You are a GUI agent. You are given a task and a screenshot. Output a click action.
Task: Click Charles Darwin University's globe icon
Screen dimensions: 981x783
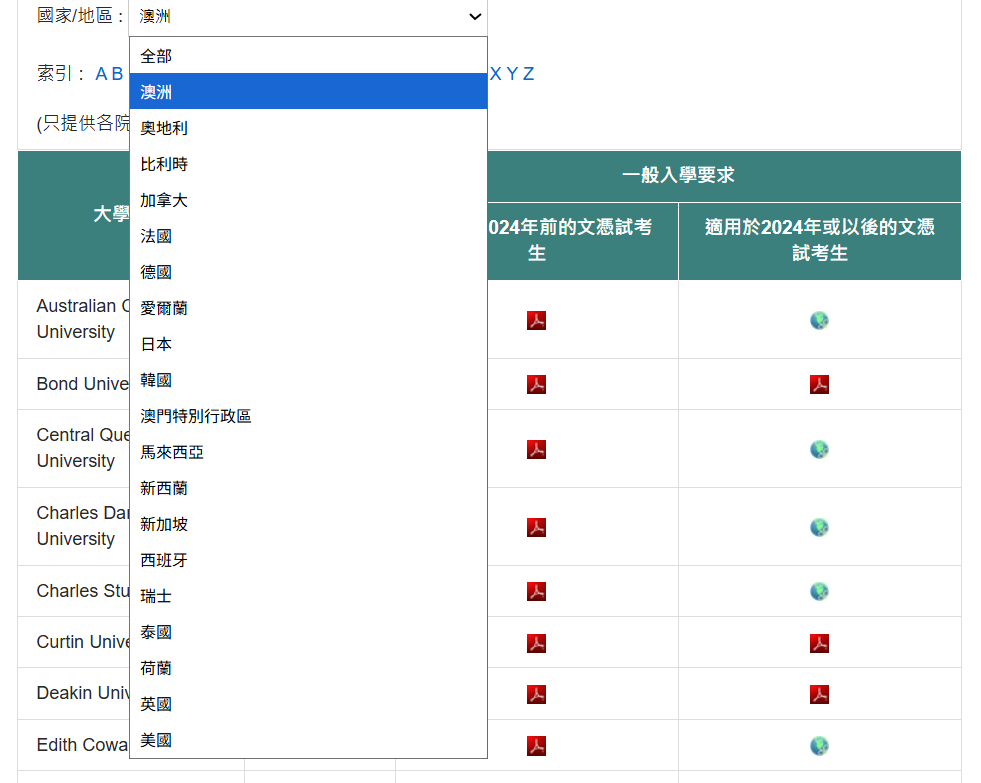818,527
